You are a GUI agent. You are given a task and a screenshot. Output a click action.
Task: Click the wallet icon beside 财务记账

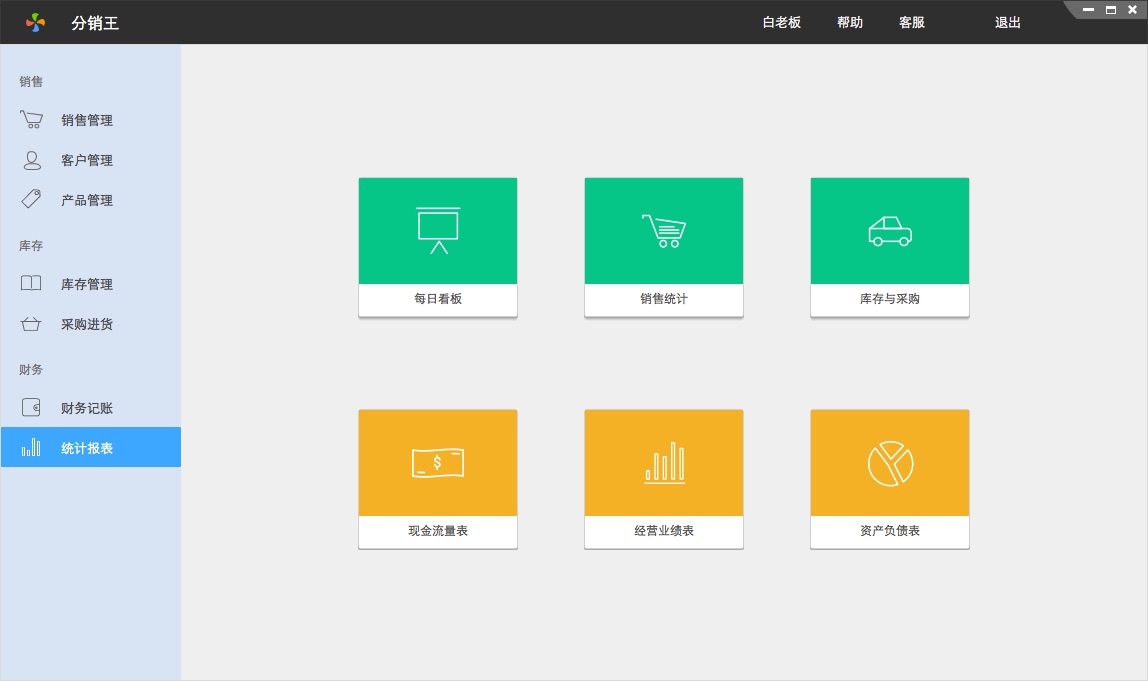(x=31, y=408)
